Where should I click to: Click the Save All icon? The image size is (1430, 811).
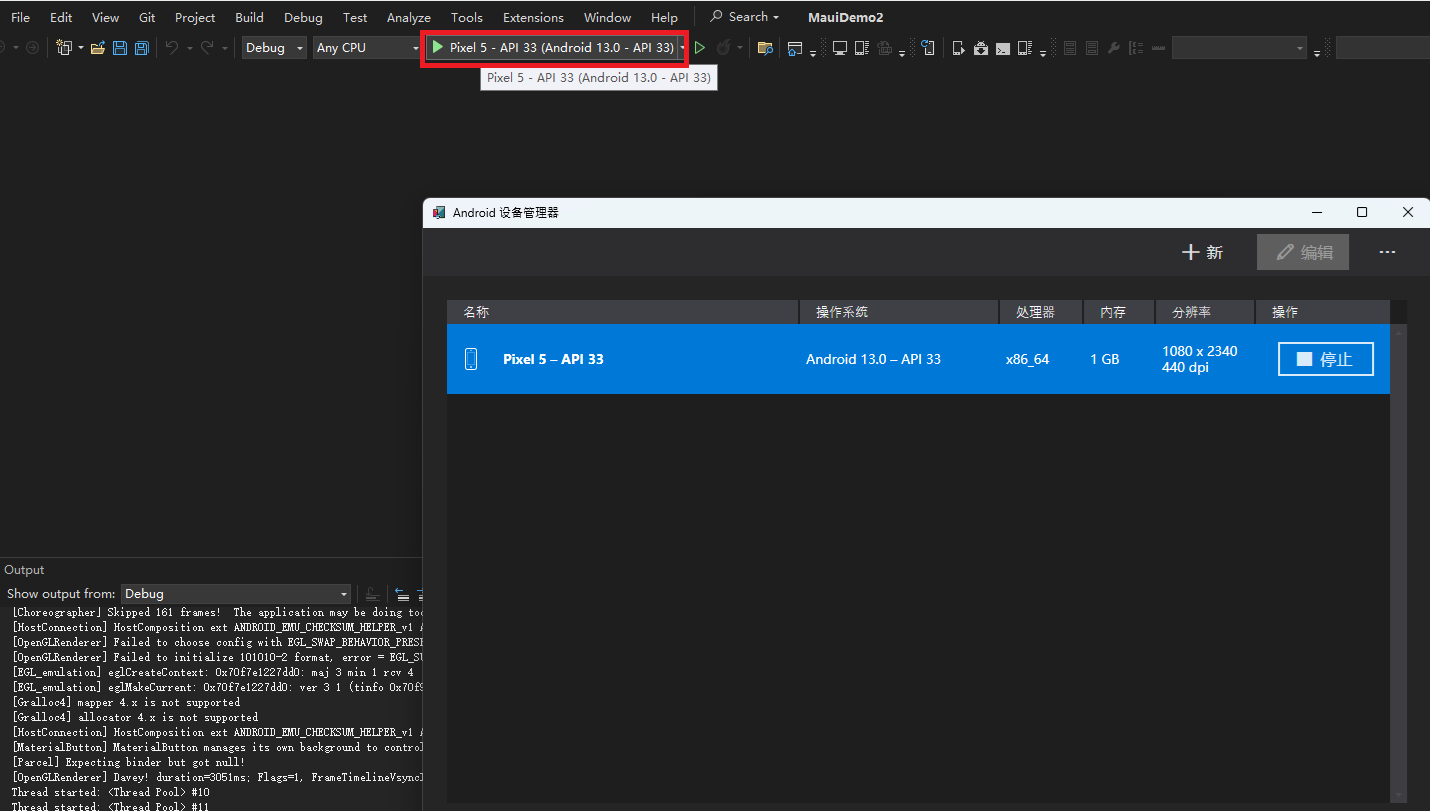click(x=142, y=47)
